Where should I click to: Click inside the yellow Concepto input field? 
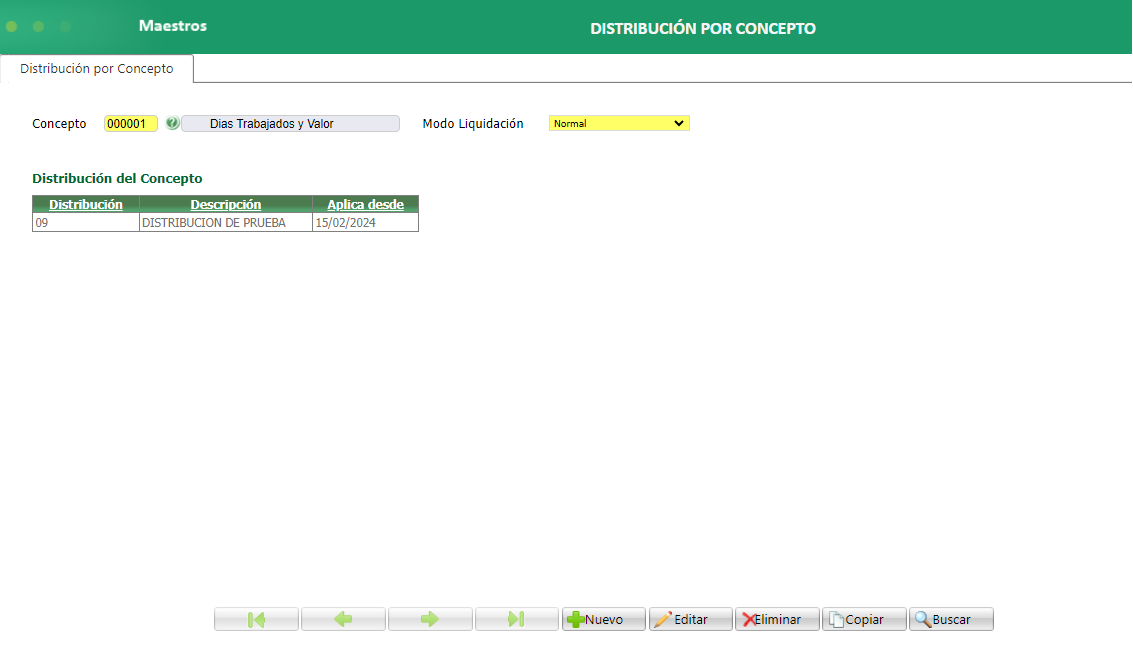click(131, 123)
